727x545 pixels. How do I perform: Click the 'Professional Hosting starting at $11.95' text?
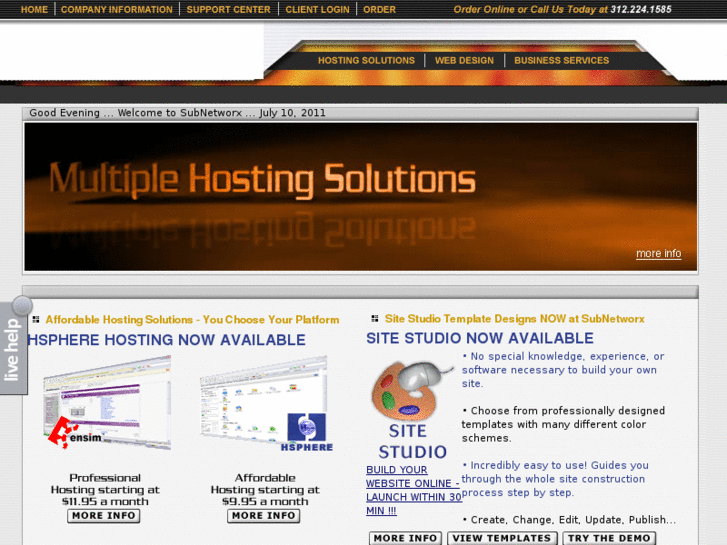pyautogui.click(x=105, y=490)
